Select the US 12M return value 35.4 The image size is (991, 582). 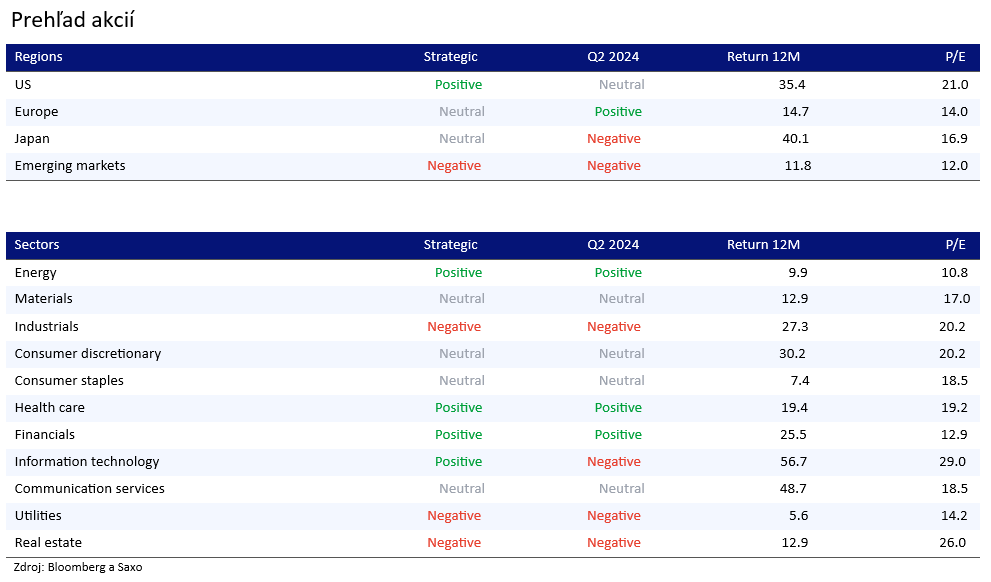(792, 85)
